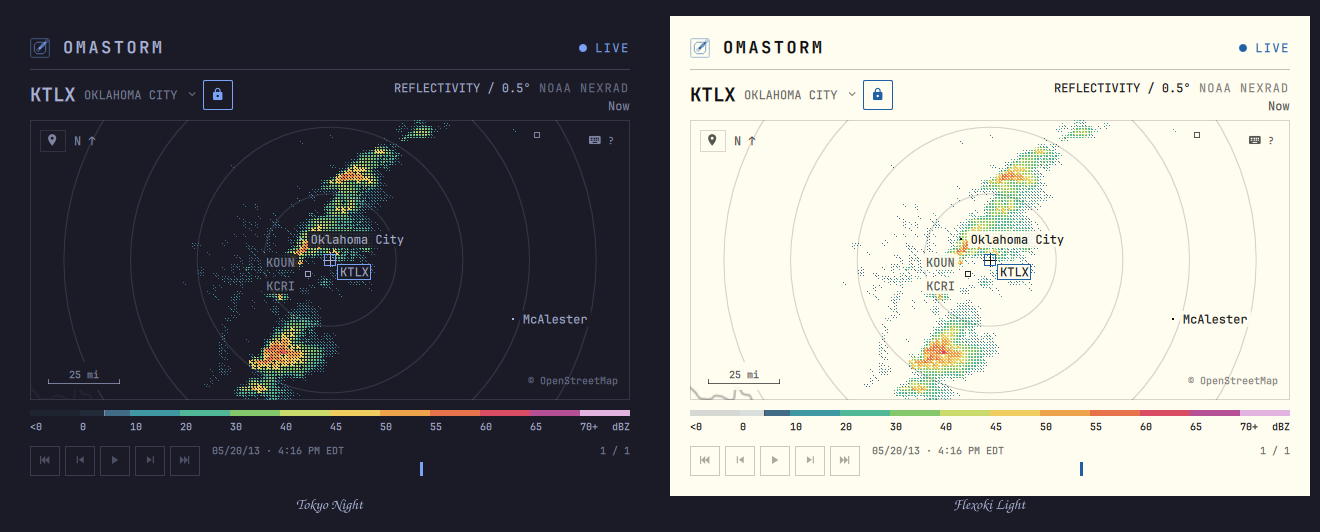Viewport: 1320px width, 532px height.
Task: Click the location pin button in Tokyo Night map
Action: coord(53,141)
